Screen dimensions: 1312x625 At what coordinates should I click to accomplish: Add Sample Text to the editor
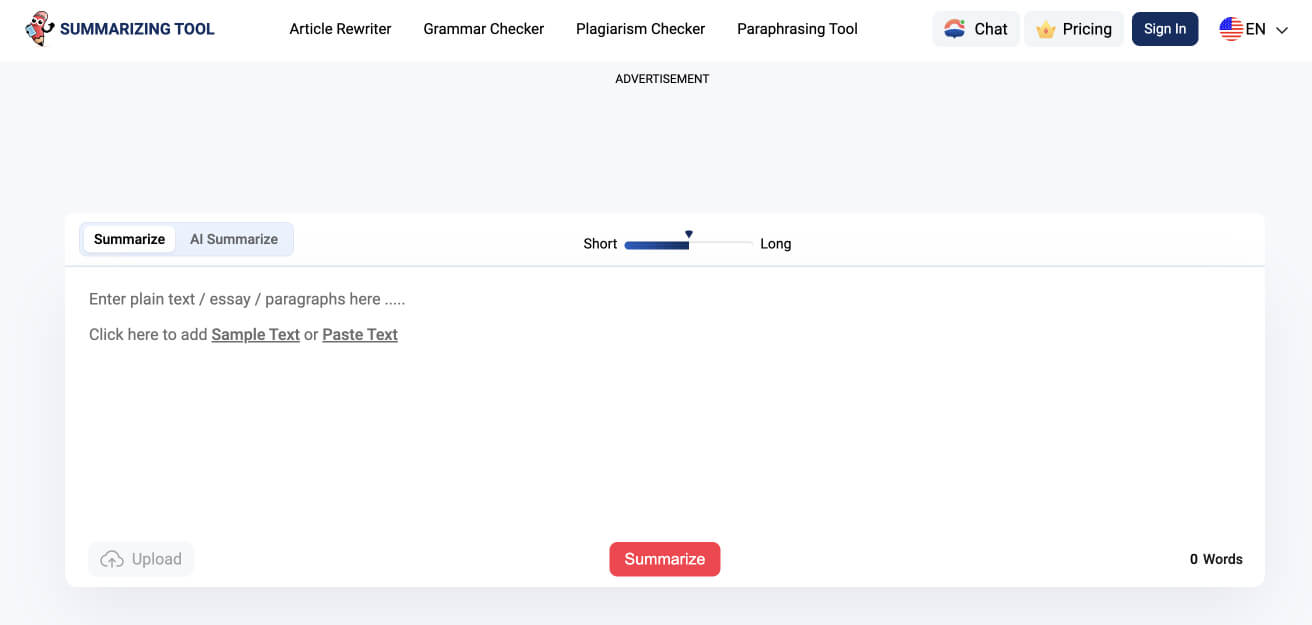tap(255, 334)
